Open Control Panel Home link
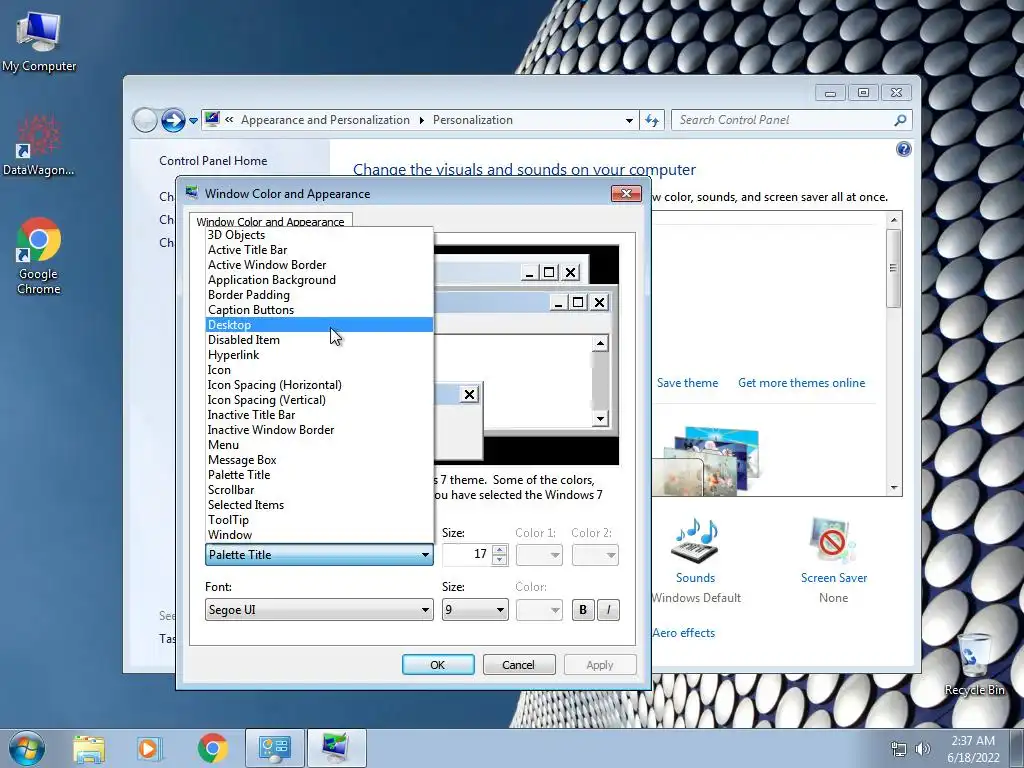1024x768 pixels. click(x=213, y=161)
